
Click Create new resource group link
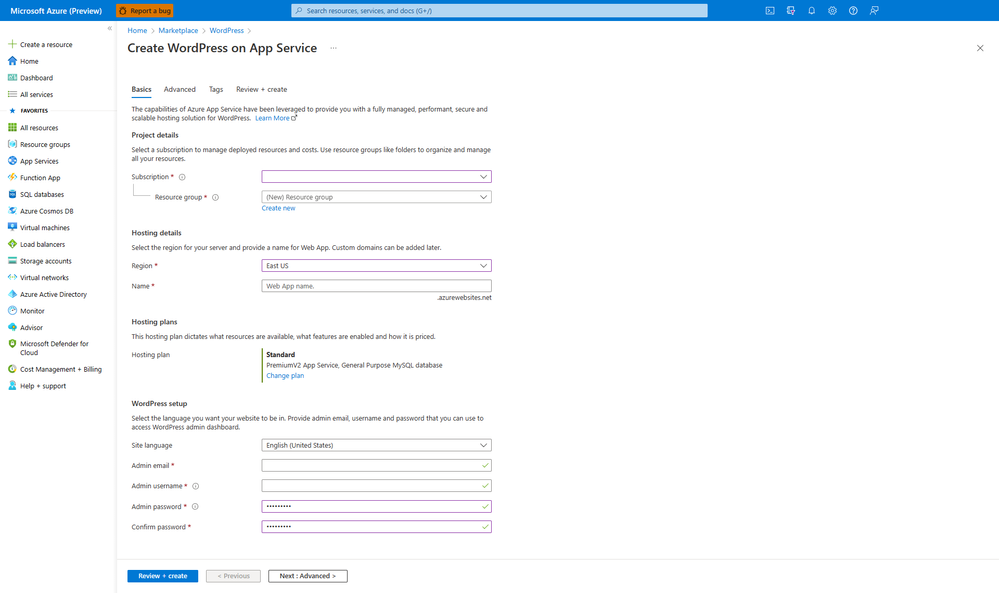pyautogui.click(x=278, y=208)
